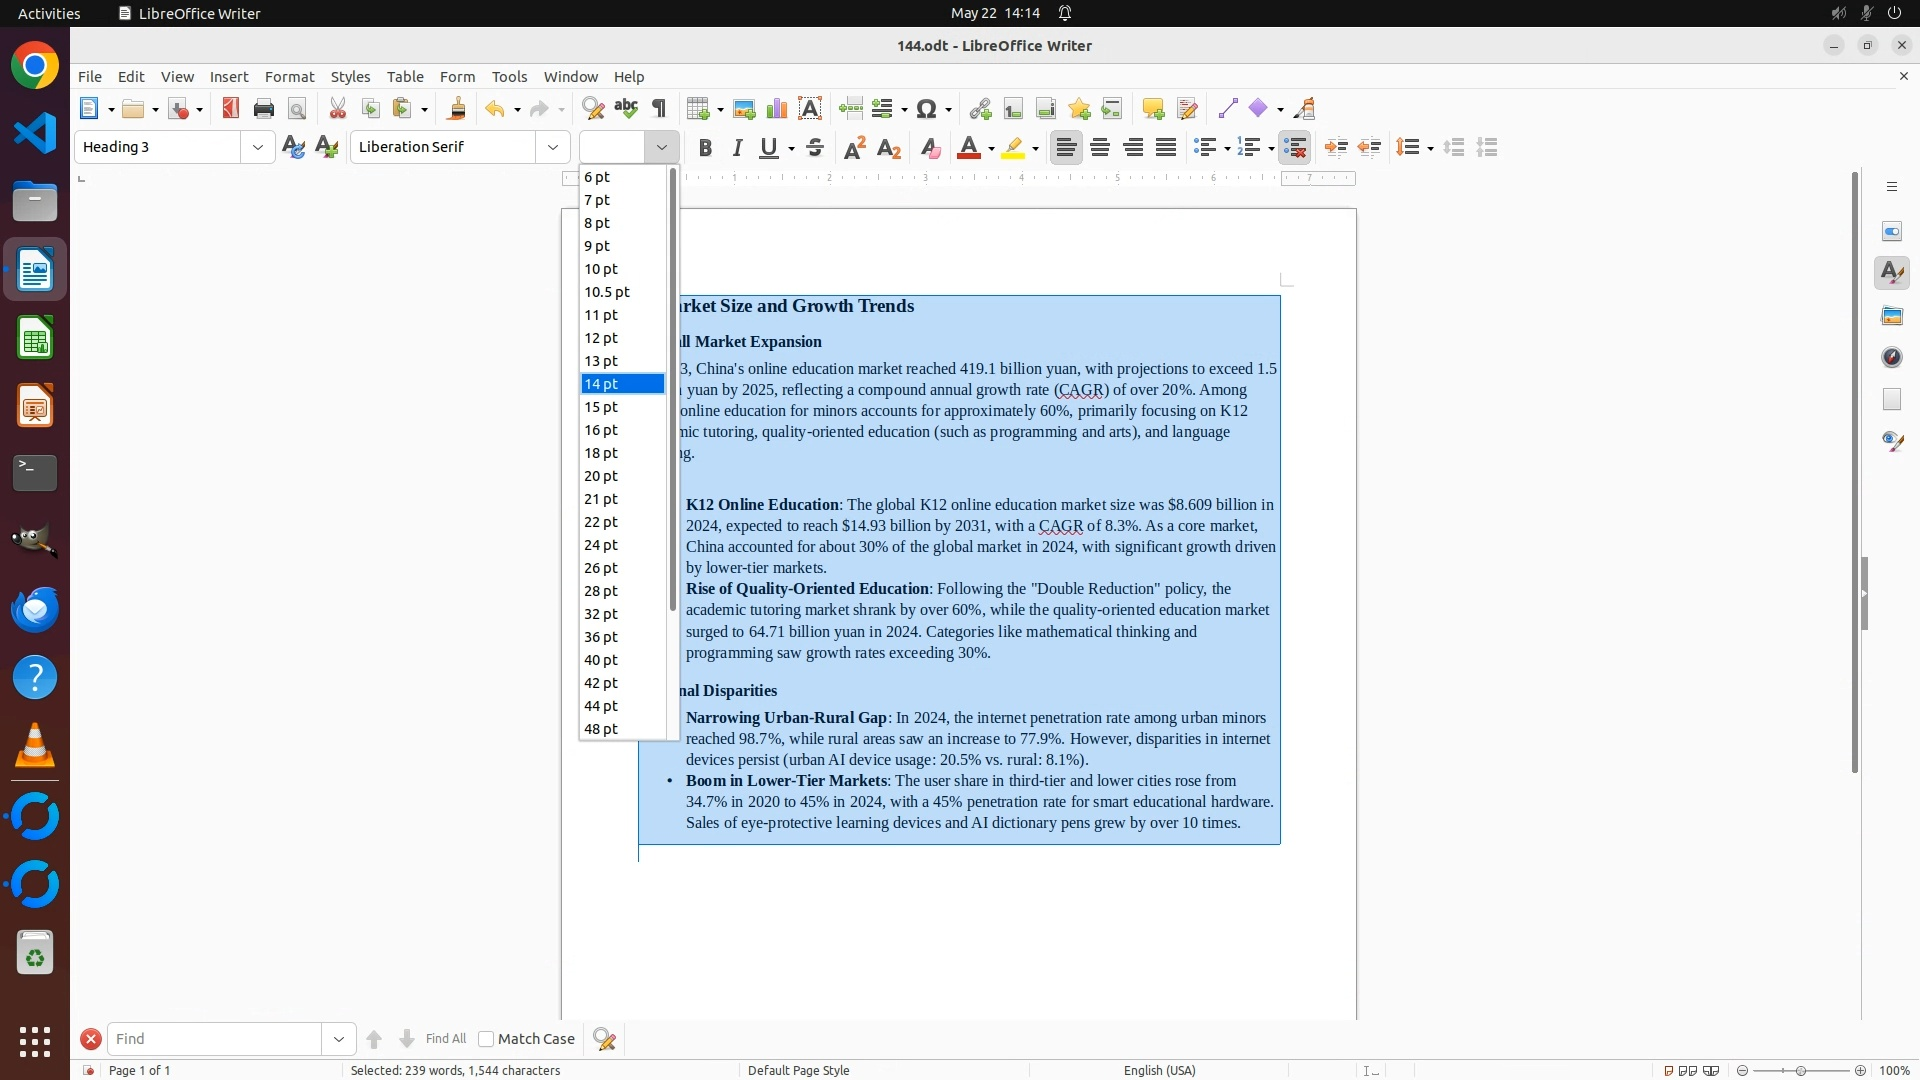Click the Clone Formatting paintbrush icon

click(457, 109)
